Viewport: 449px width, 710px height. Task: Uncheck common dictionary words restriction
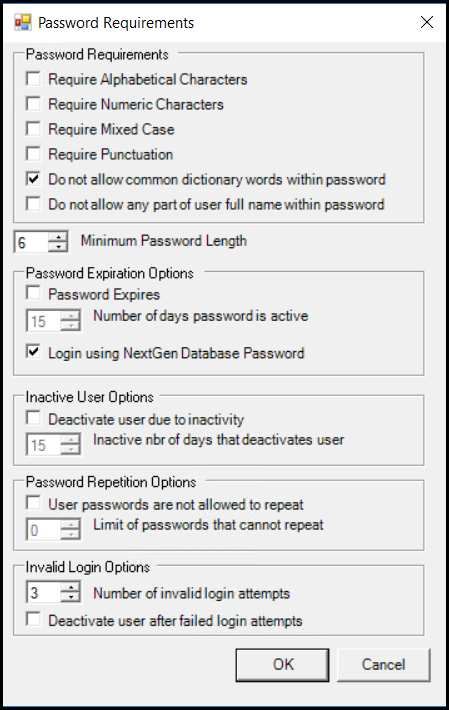coord(33,179)
